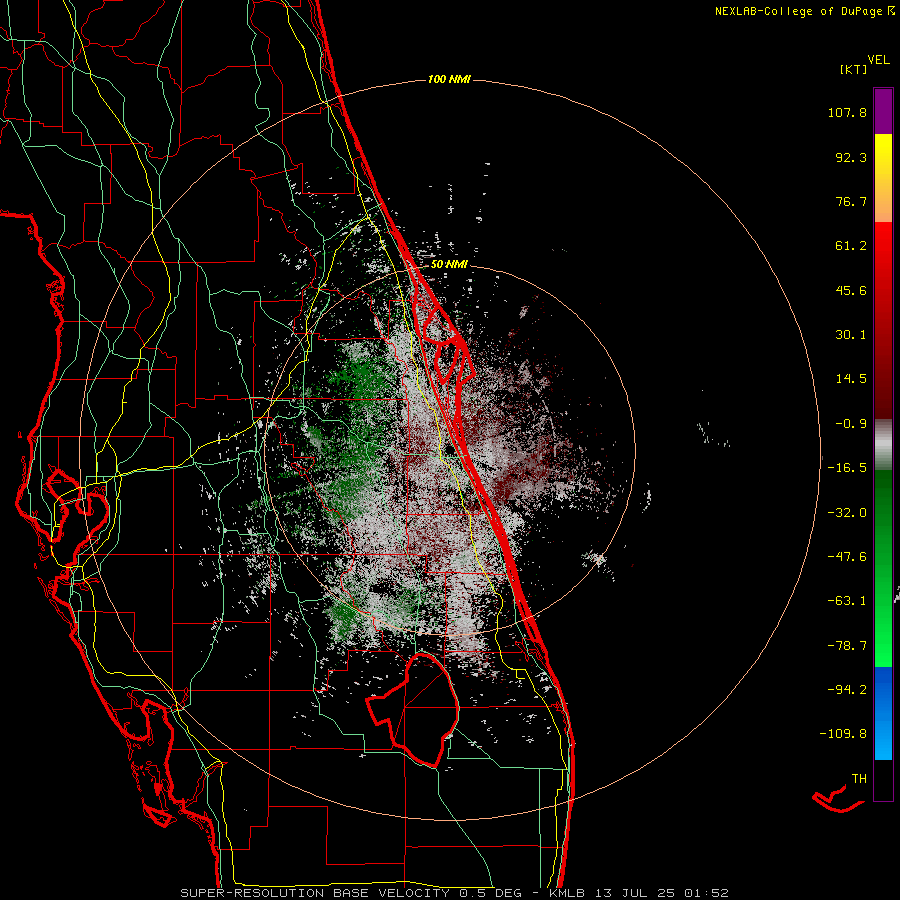Click the -0.9 velocity scale value
The image size is (900, 900).
tap(851, 424)
